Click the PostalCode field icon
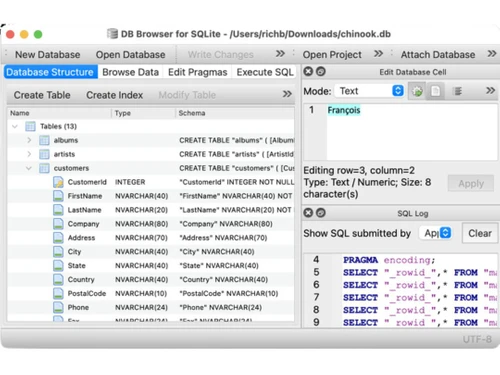The image size is (500, 375). point(58,293)
